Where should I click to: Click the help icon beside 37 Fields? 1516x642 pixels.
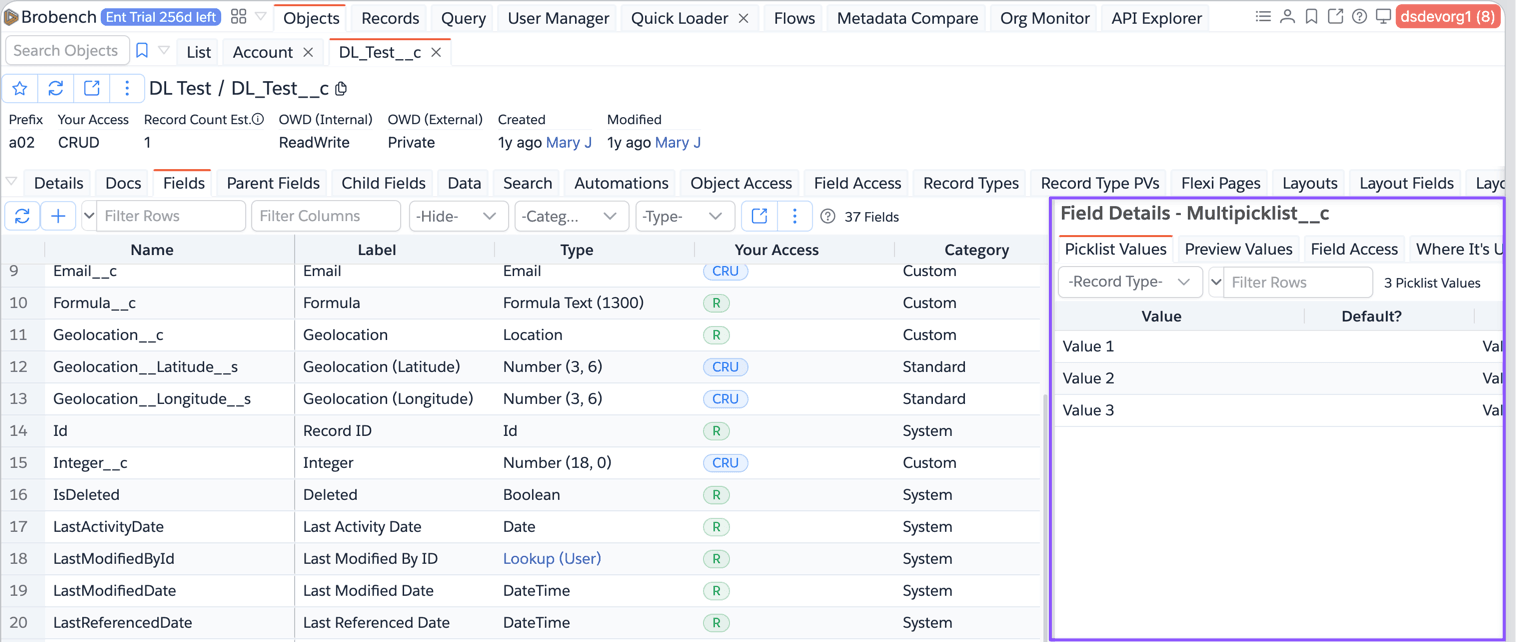tap(827, 217)
